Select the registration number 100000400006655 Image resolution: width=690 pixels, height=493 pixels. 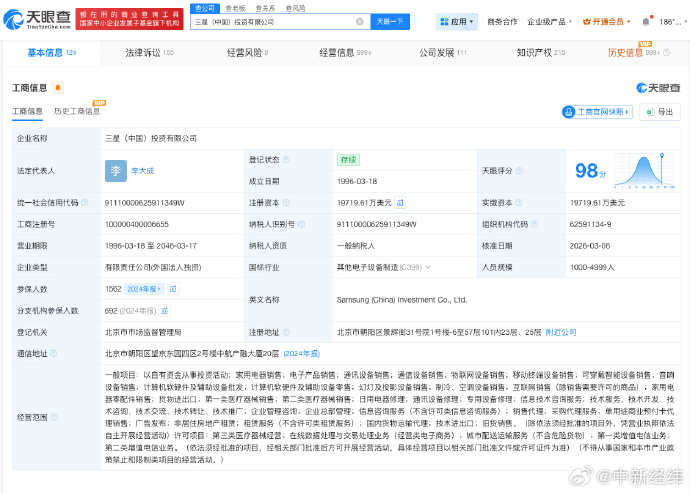pos(137,224)
